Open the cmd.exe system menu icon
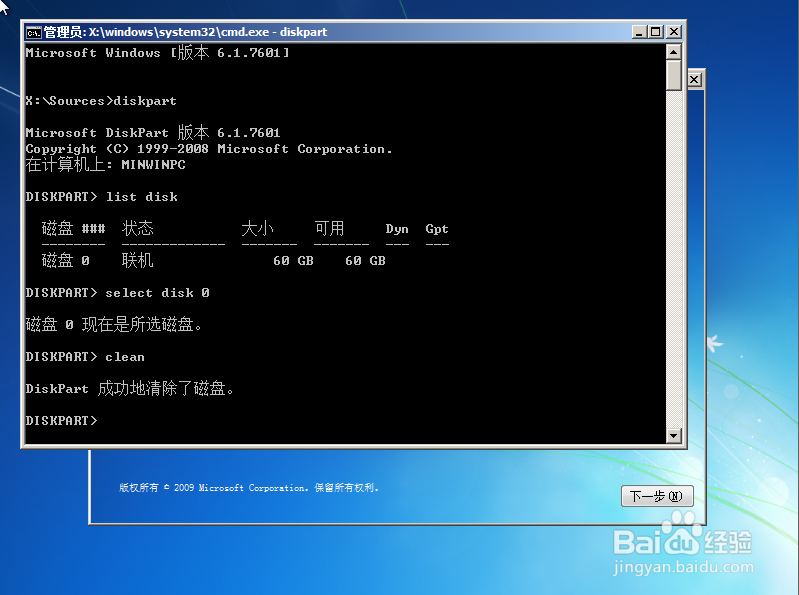 (x=34, y=33)
